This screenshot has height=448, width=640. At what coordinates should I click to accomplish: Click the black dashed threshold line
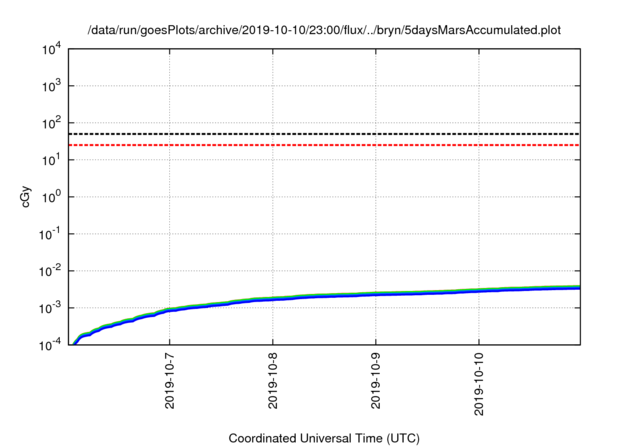pos(324,134)
